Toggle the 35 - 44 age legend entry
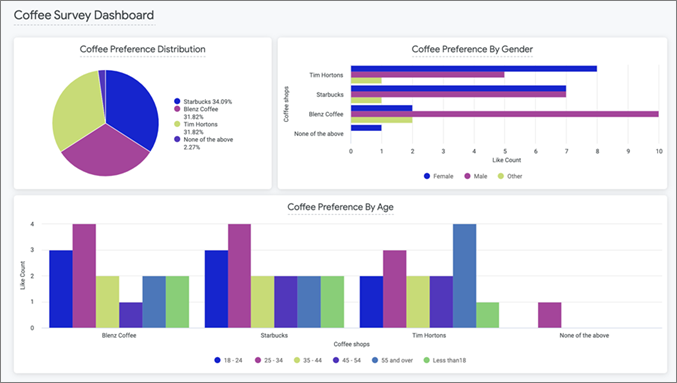This screenshot has height=383, width=677. point(308,360)
